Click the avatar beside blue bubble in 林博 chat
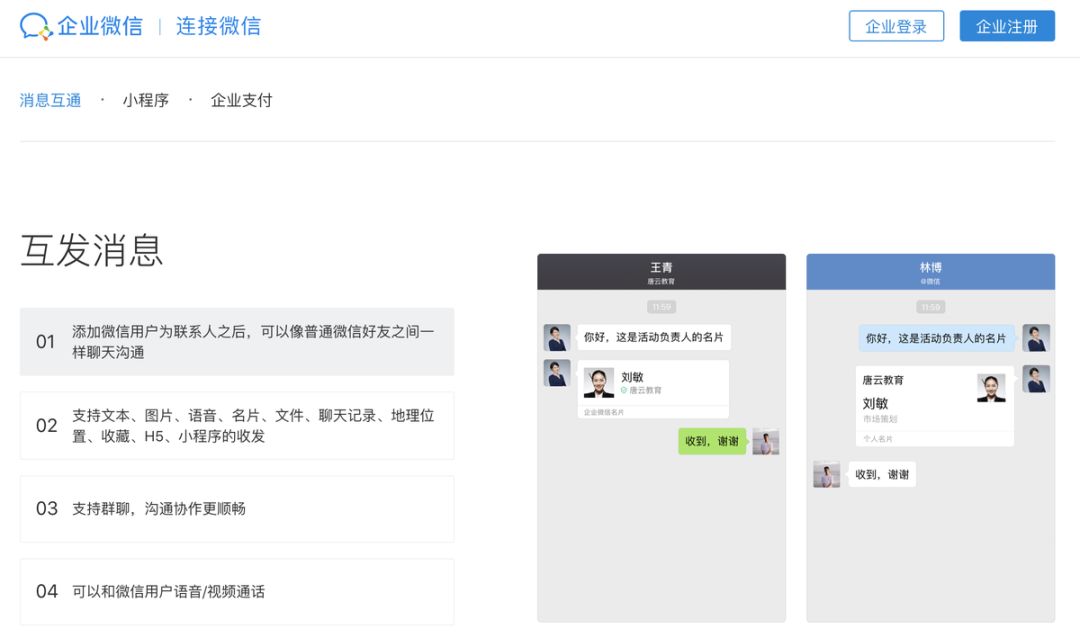 [1036, 338]
